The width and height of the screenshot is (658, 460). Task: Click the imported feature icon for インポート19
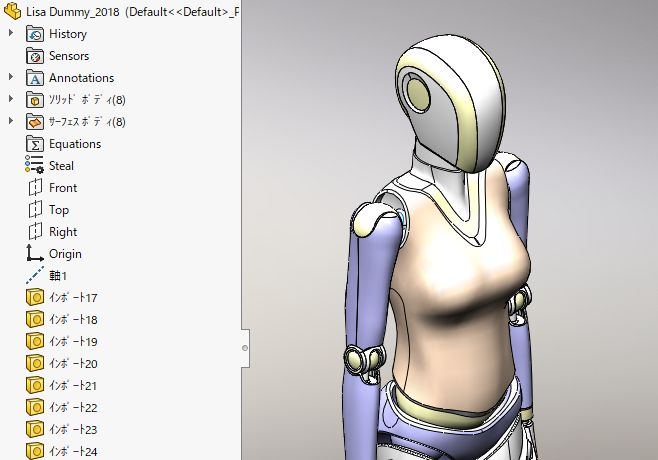click(x=35, y=341)
